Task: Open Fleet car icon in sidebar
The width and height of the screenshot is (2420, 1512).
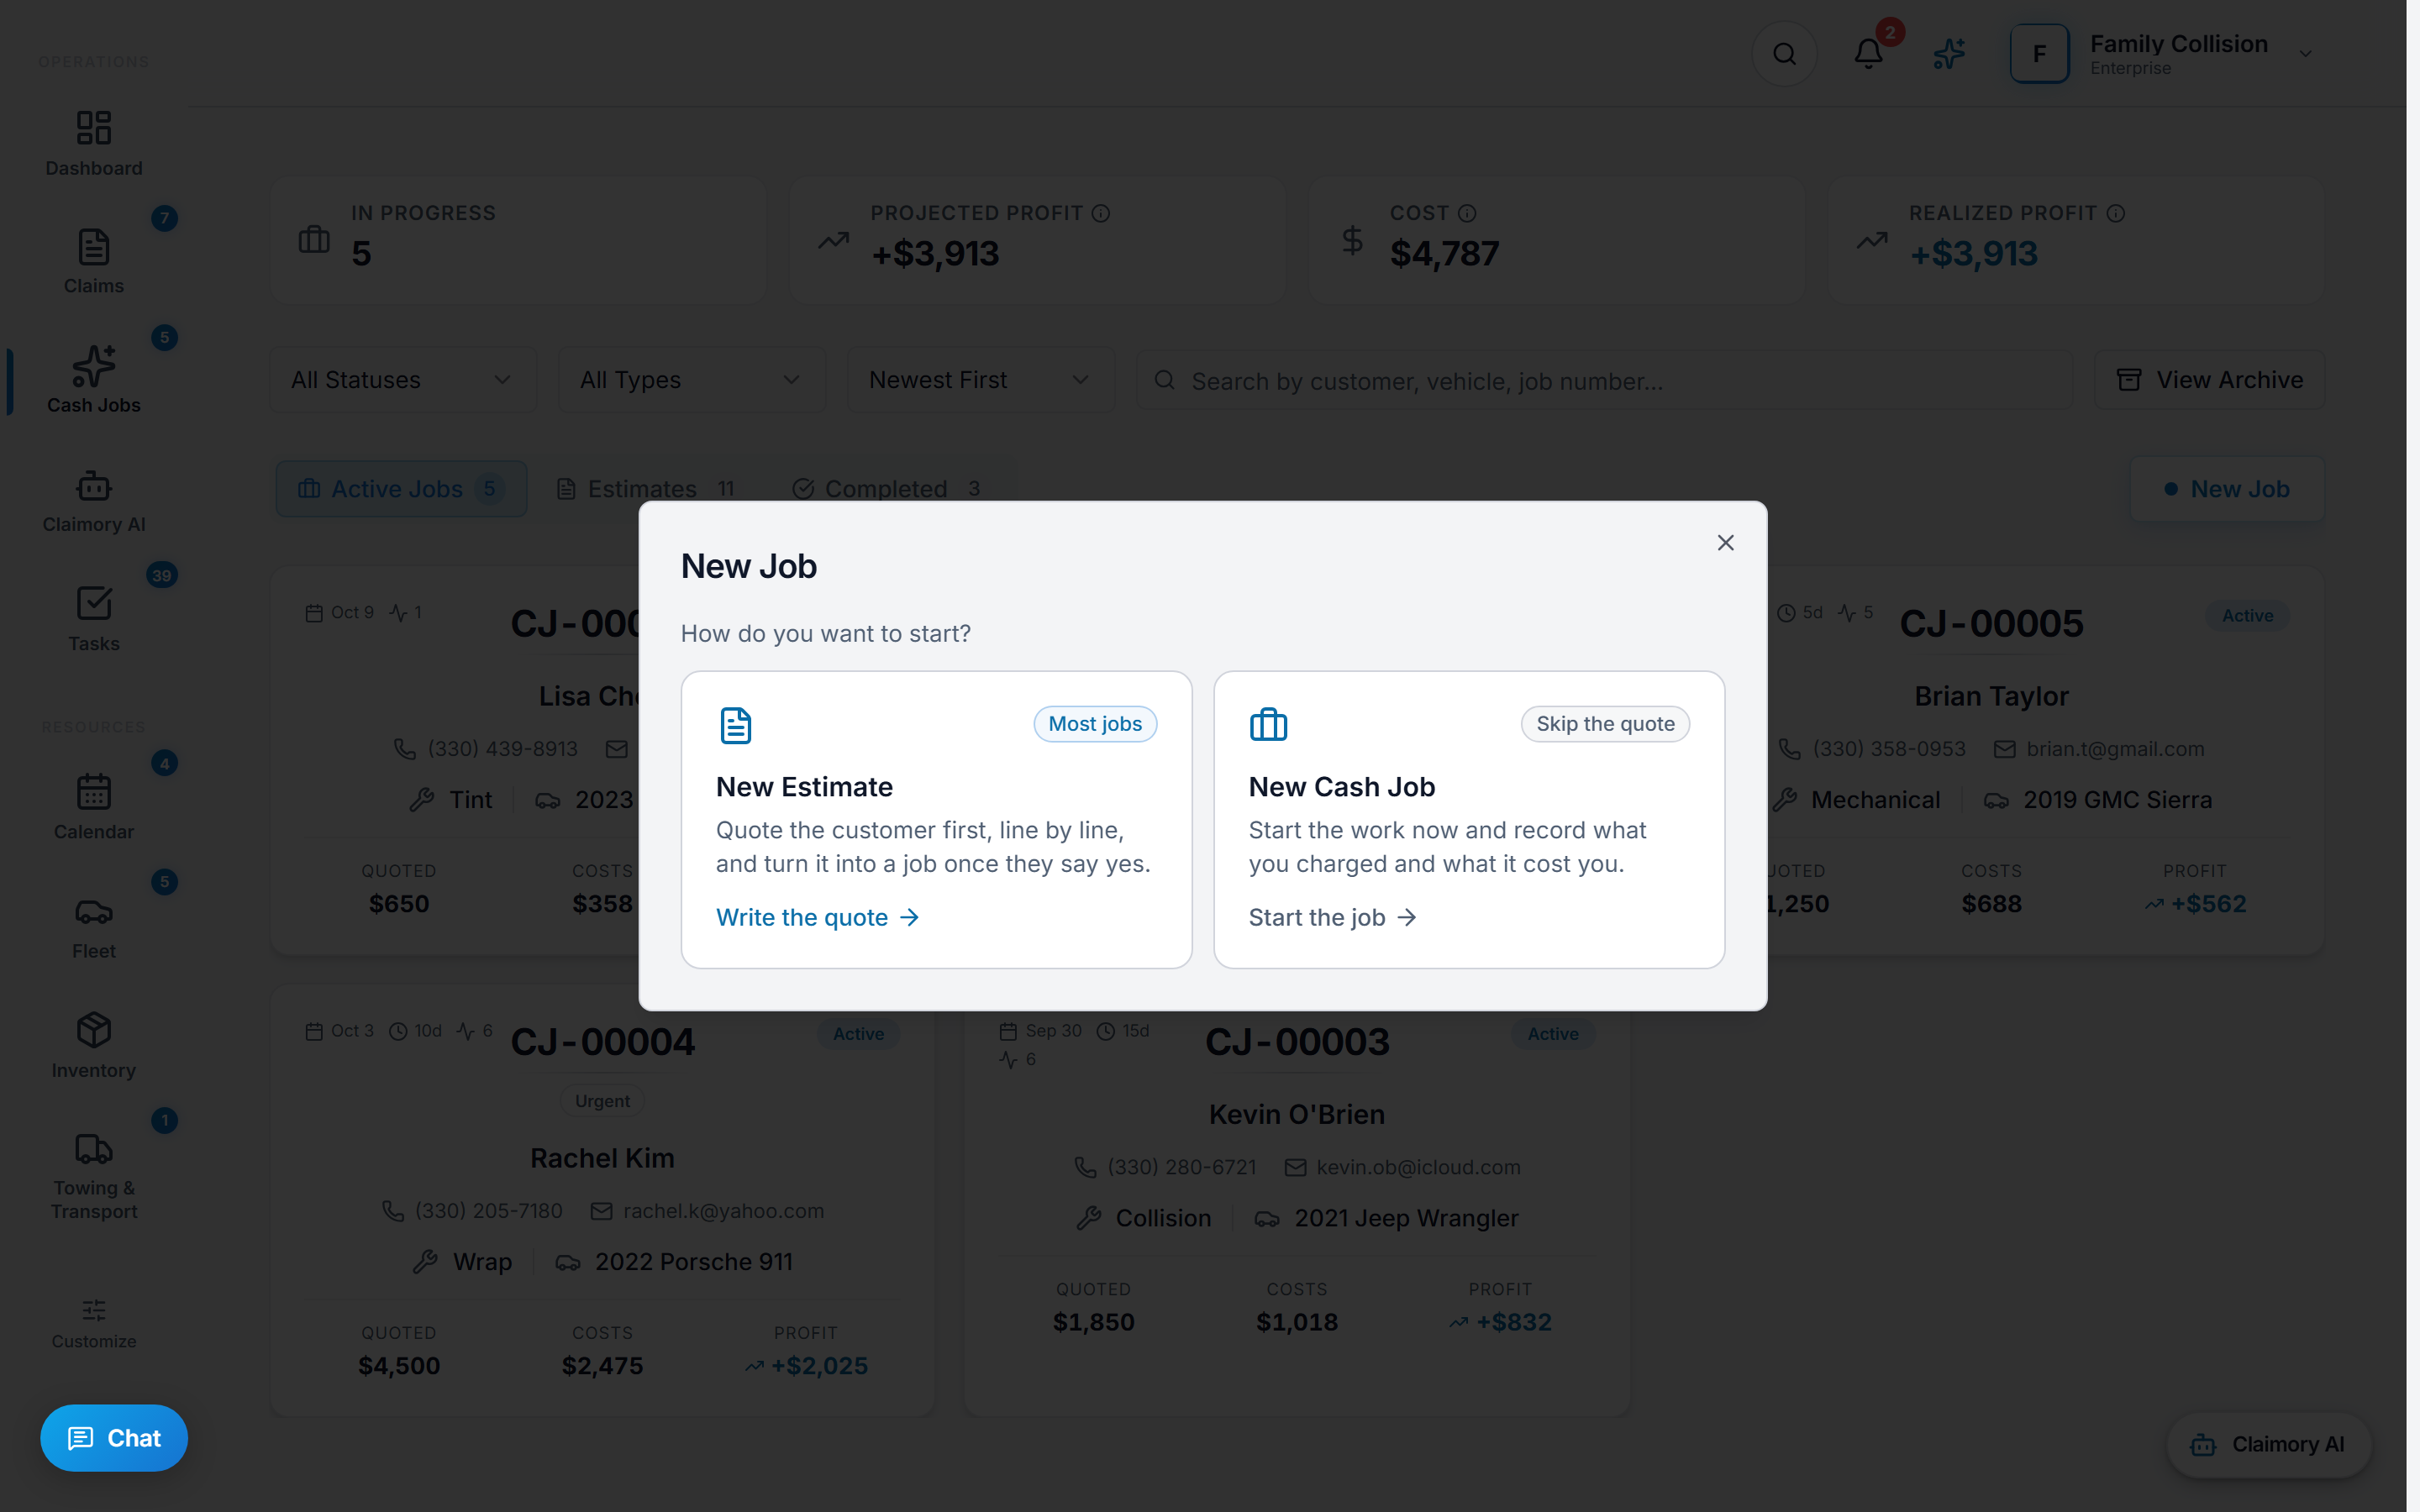Action: 94,912
